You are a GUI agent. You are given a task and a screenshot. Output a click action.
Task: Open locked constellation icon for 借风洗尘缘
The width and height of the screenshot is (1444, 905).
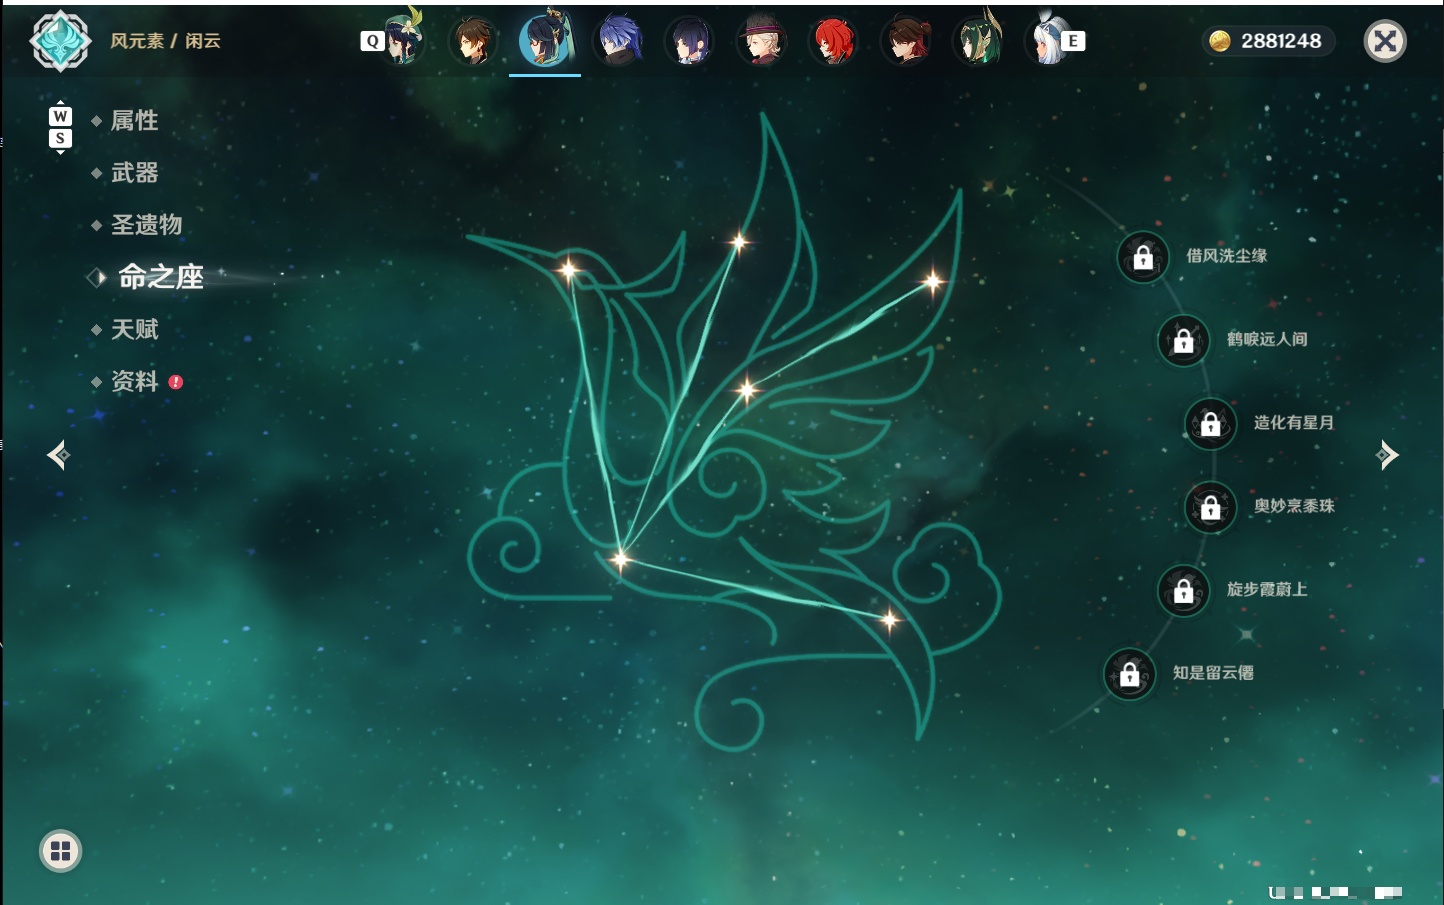[1143, 258]
